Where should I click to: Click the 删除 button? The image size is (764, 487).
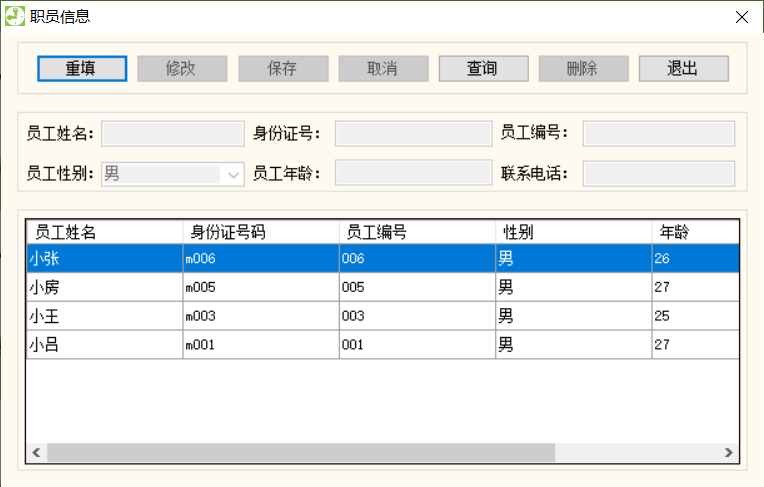click(x=583, y=68)
